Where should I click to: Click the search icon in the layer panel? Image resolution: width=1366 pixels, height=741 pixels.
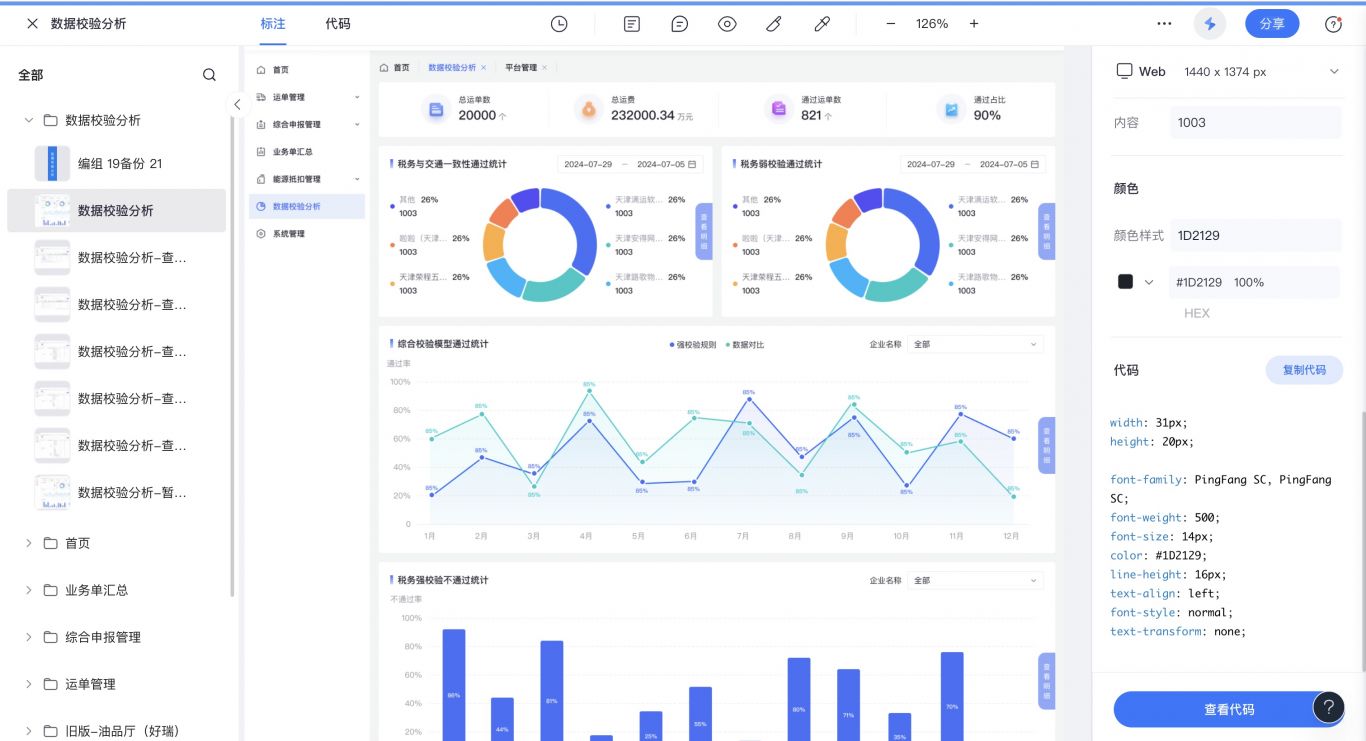209,75
